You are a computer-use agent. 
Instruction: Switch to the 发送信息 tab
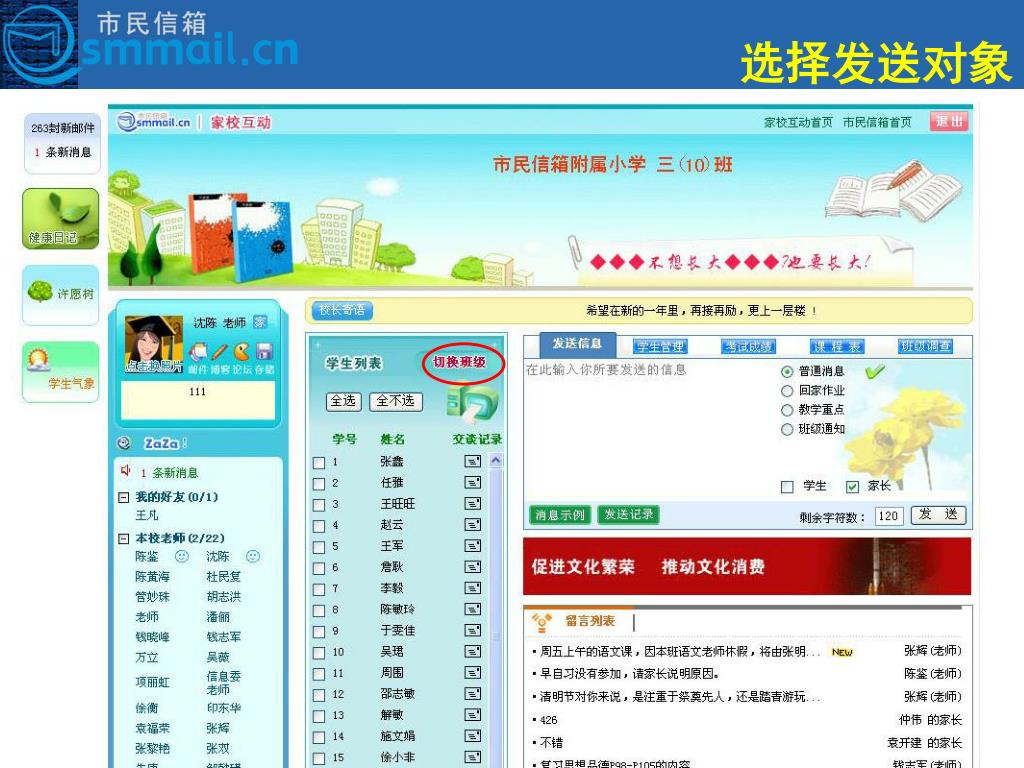click(x=577, y=344)
